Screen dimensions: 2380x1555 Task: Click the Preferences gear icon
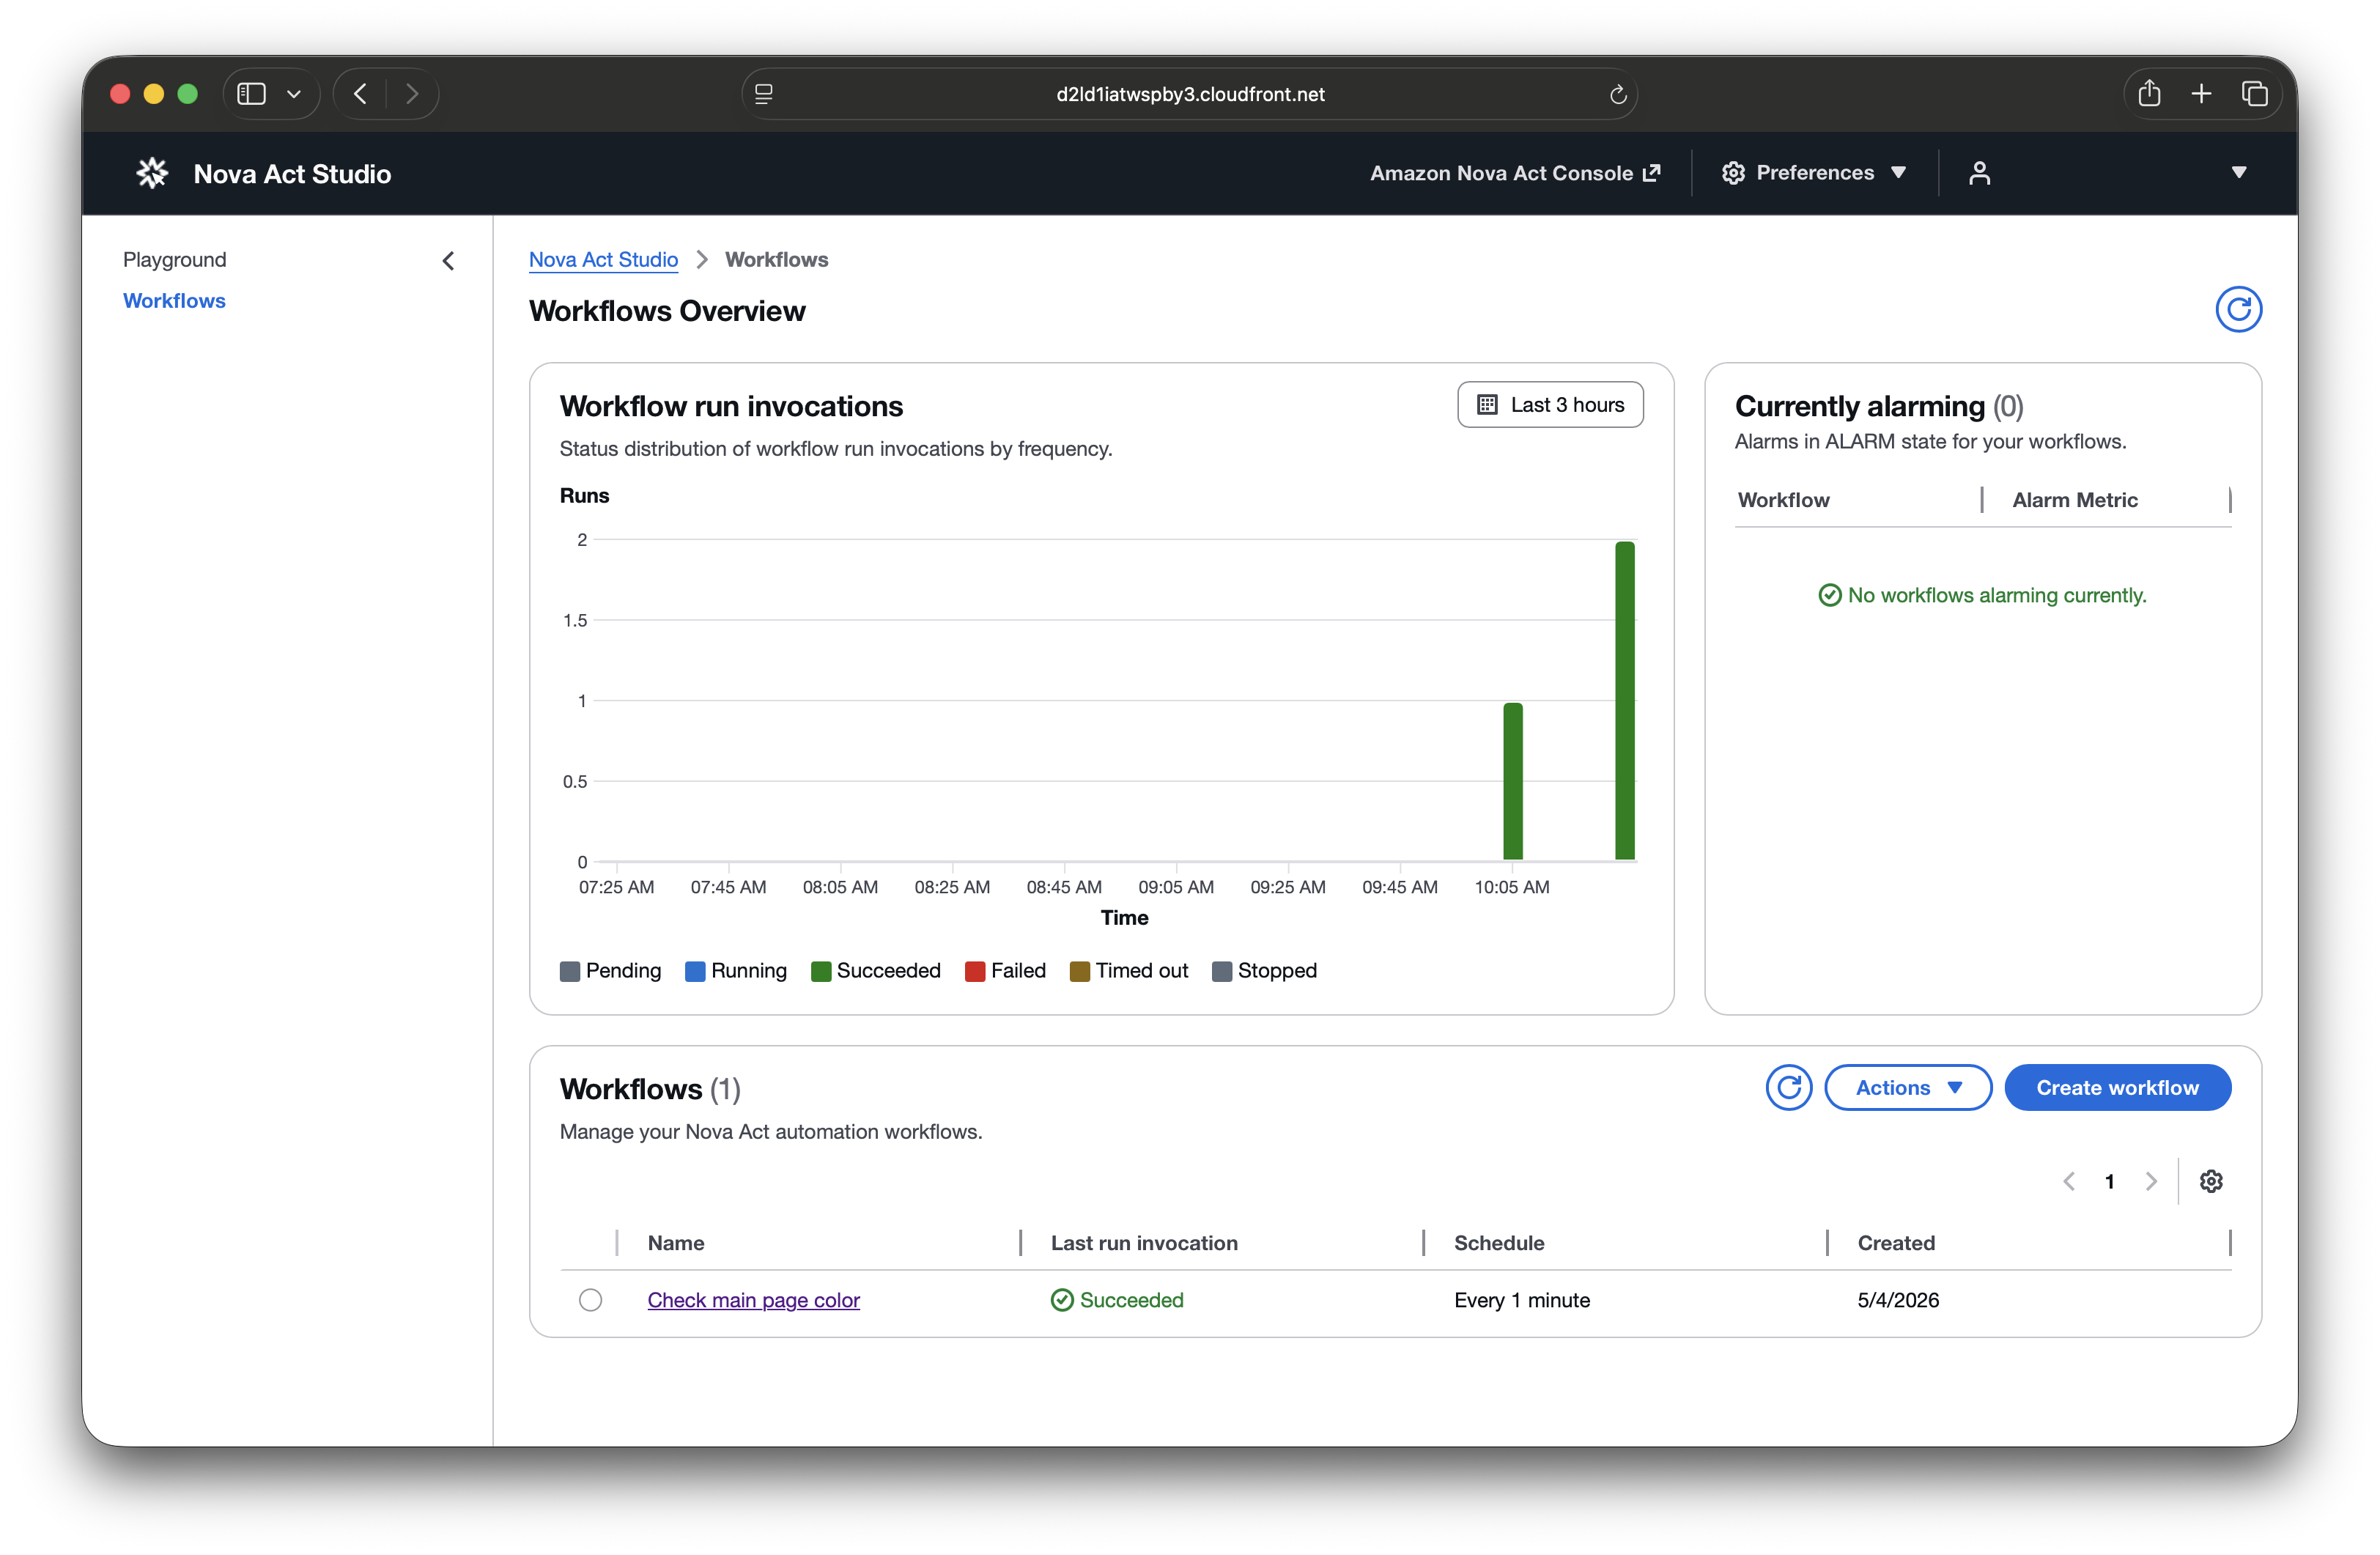click(1733, 173)
